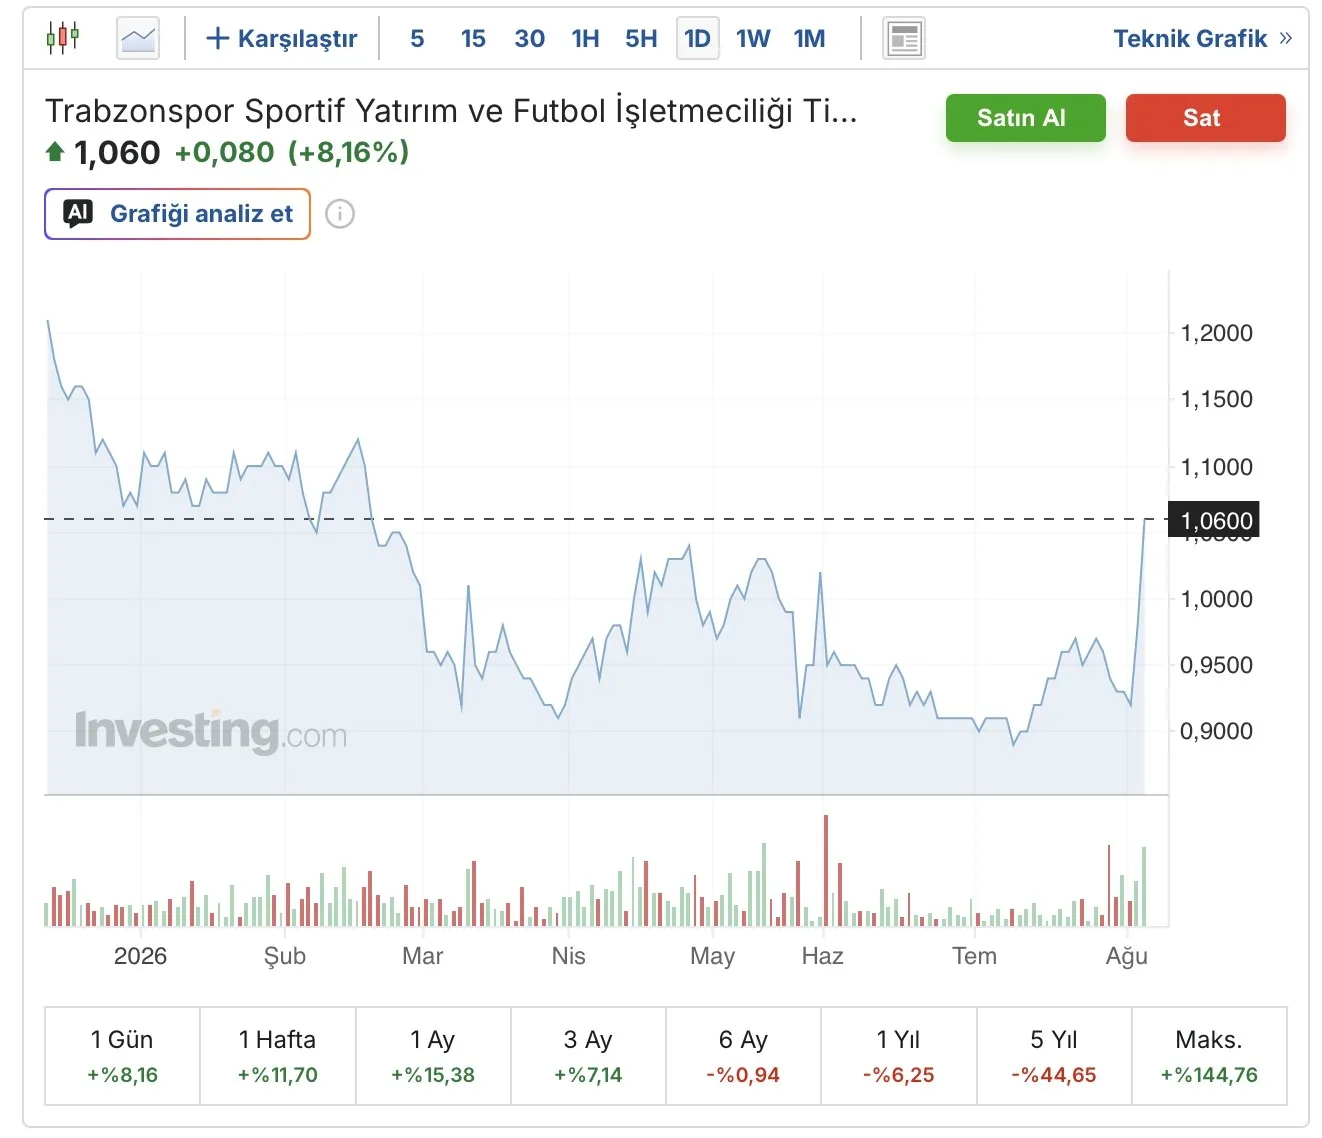This screenshot has width=1322, height=1138.
Task: Click the 1,2000 y-axis label
Action: pos(1216,333)
